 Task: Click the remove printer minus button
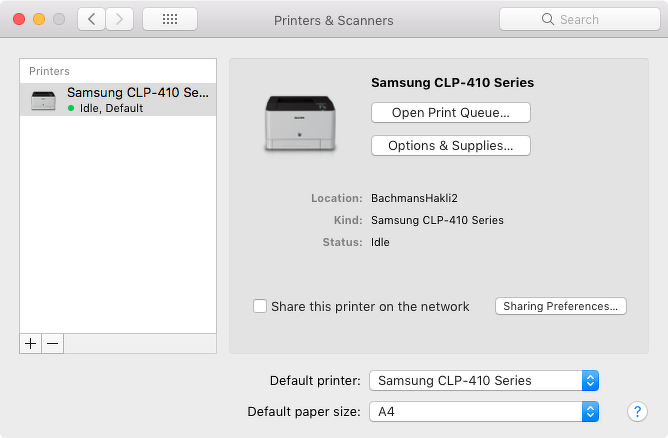coord(53,343)
